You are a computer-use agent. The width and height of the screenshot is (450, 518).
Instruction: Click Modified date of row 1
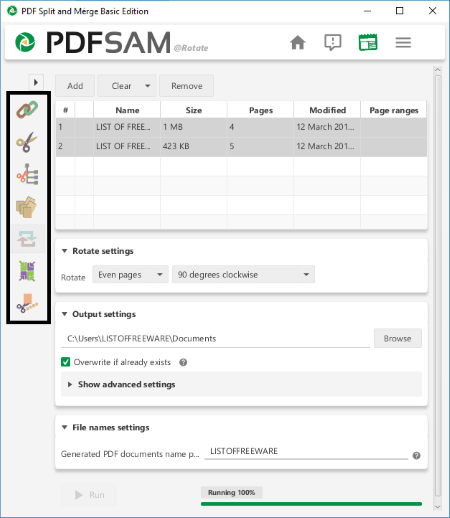tap(326, 127)
